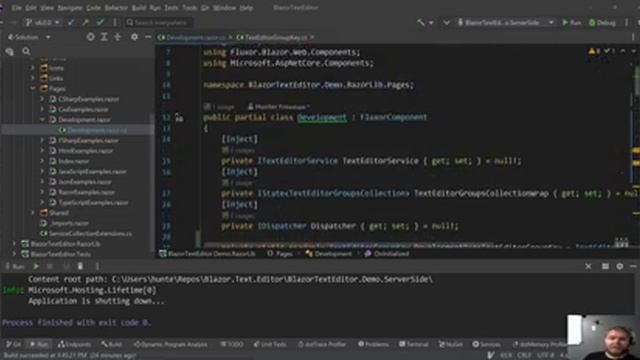This screenshot has width=640, height=360.
Task: Click the Search everywhere field
Action: pyautogui.click(x=159, y=22)
